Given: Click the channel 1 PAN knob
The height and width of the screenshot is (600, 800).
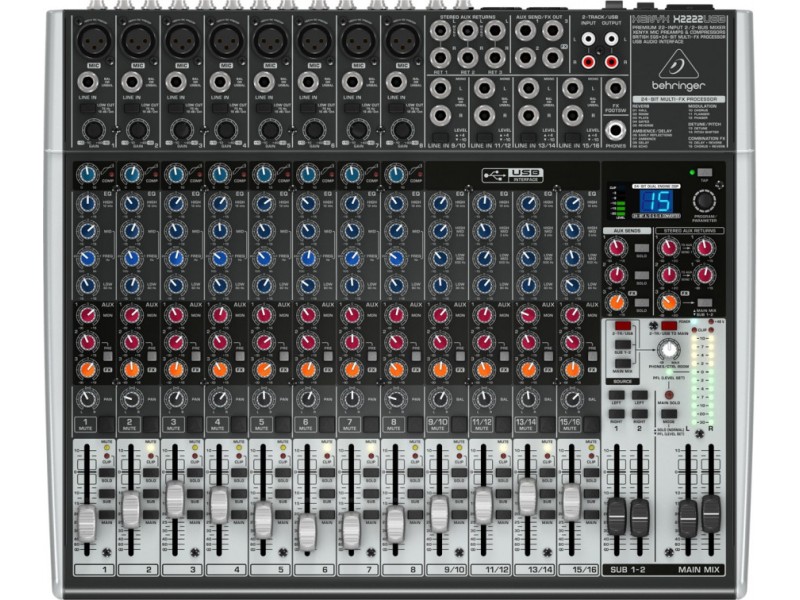Looking at the screenshot, I should coord(87,399).
